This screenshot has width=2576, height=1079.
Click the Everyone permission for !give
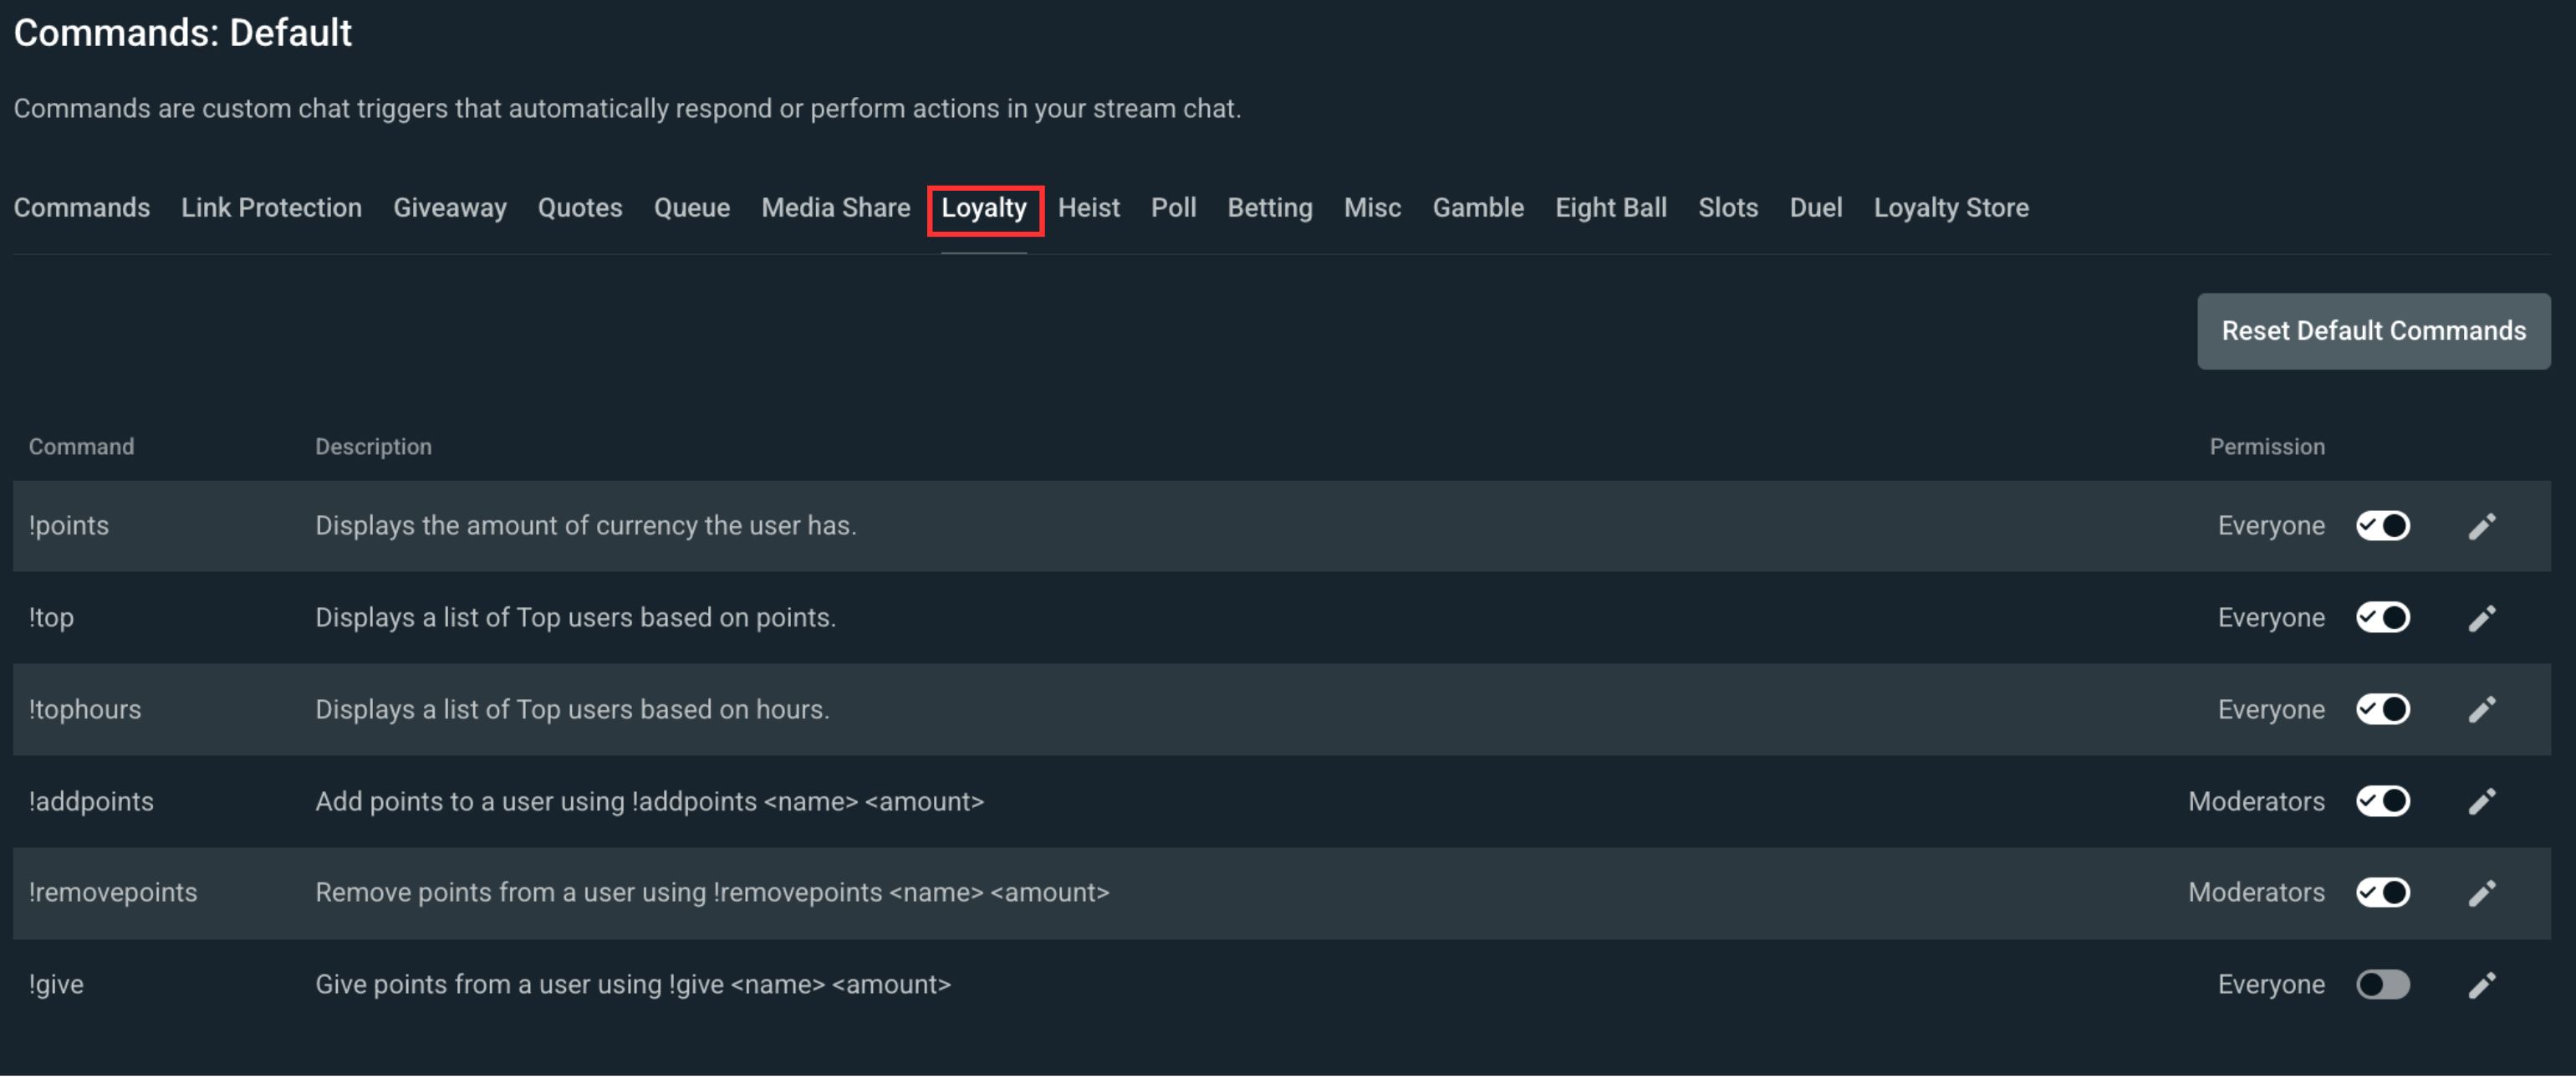[x=2271, y=985]
